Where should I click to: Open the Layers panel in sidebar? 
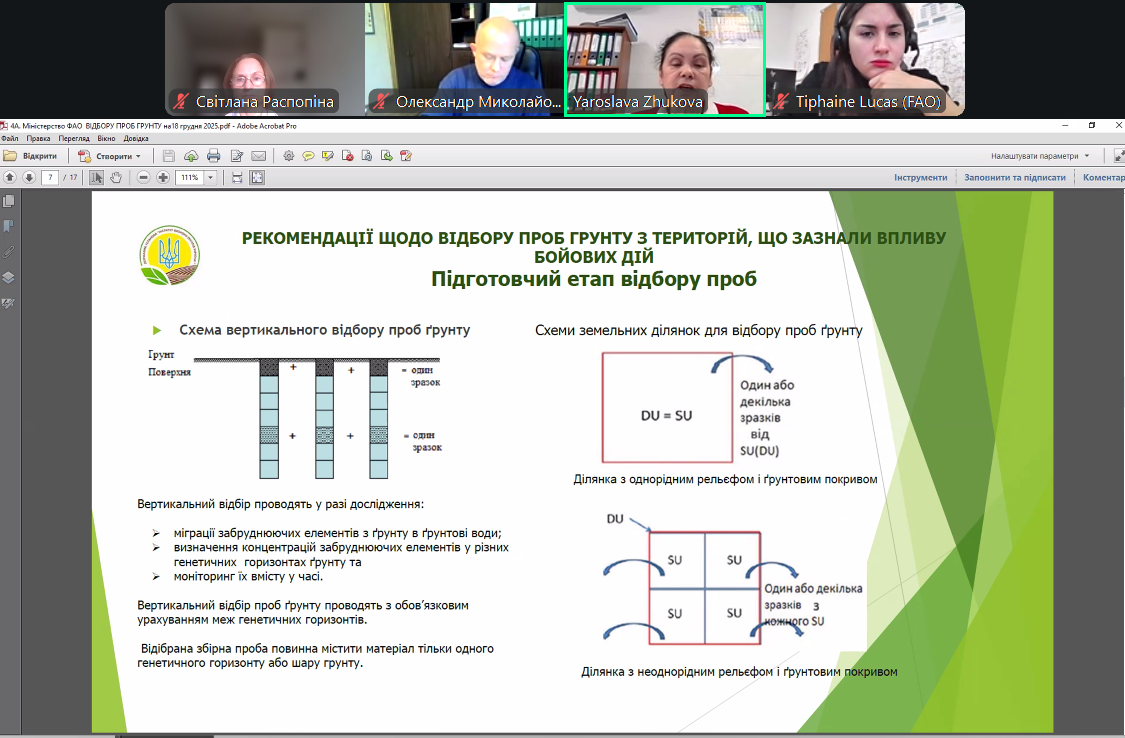pyautogui.click(x=9, y=277)
